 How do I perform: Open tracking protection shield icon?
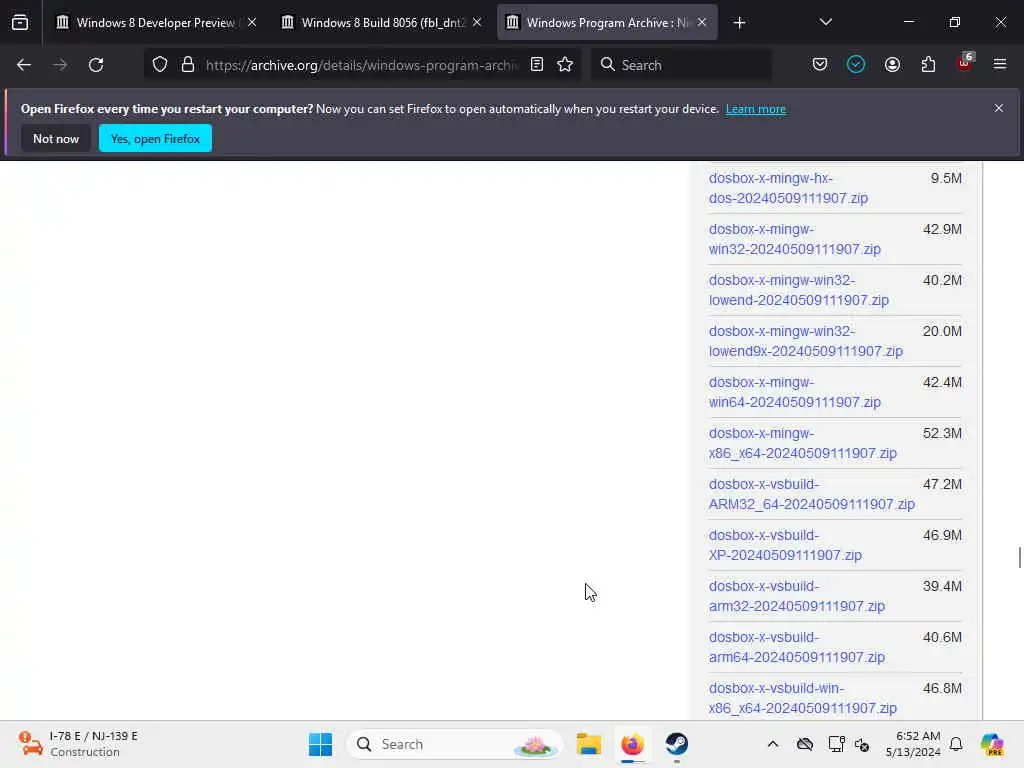[x=160, y=65]
